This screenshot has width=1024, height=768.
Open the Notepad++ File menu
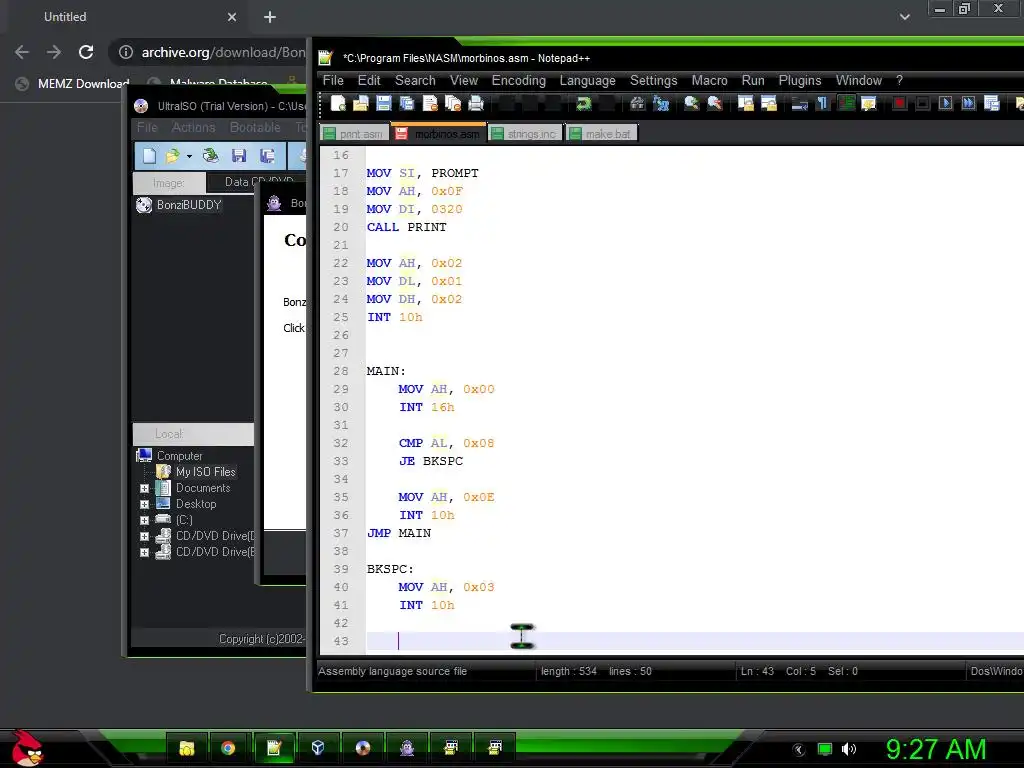[x=333, y=80]
